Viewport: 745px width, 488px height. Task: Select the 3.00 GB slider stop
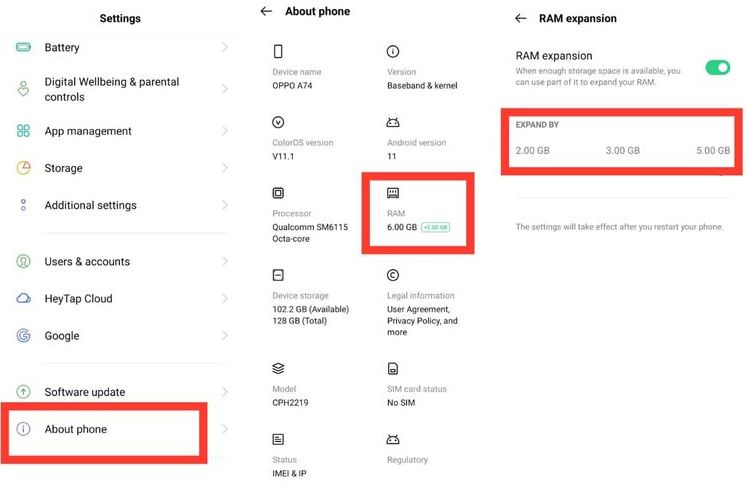[x=623, y=151]
